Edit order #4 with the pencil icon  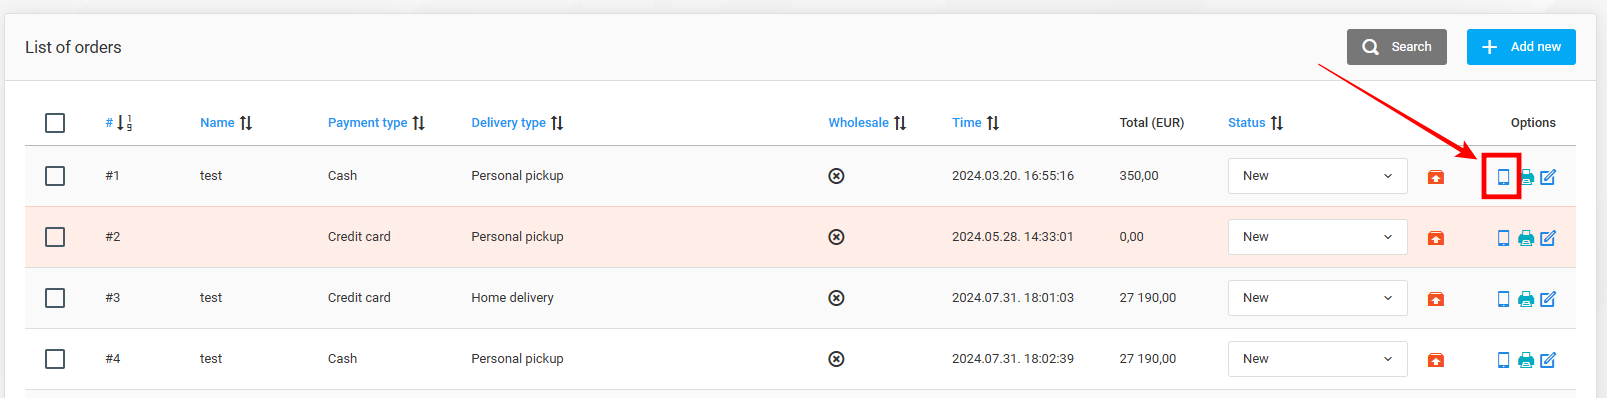click(x=1548, y=360)
